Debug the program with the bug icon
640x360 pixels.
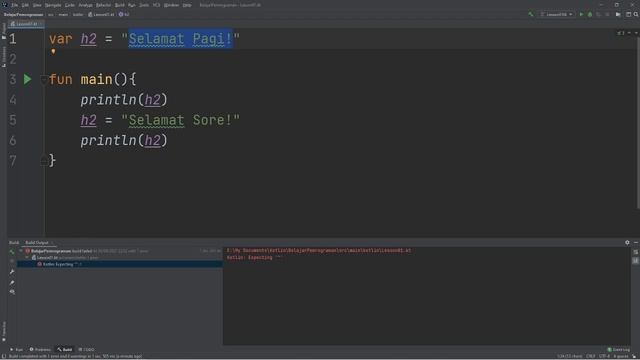coord(590,14)
